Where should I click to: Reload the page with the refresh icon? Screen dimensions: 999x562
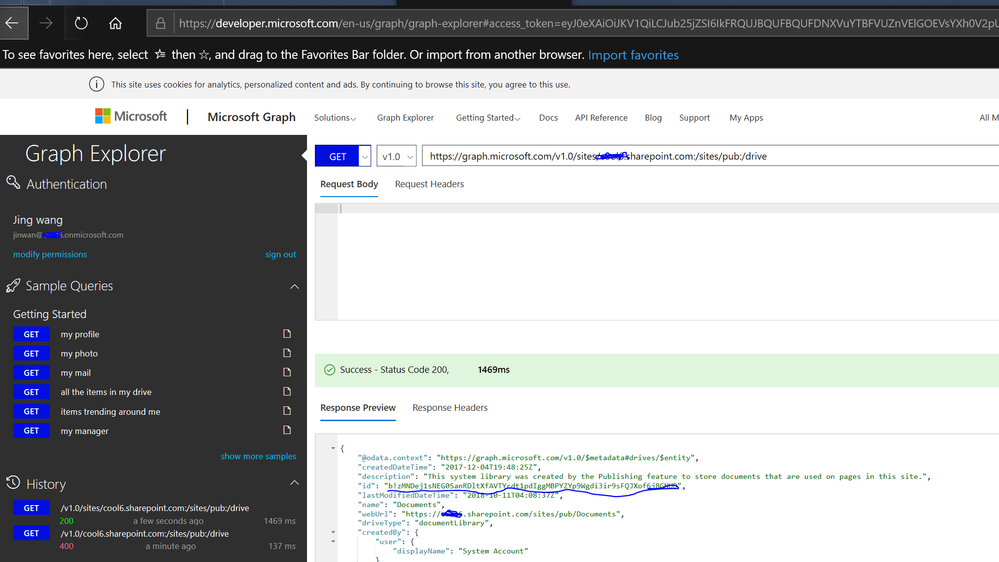click(81, 24)
